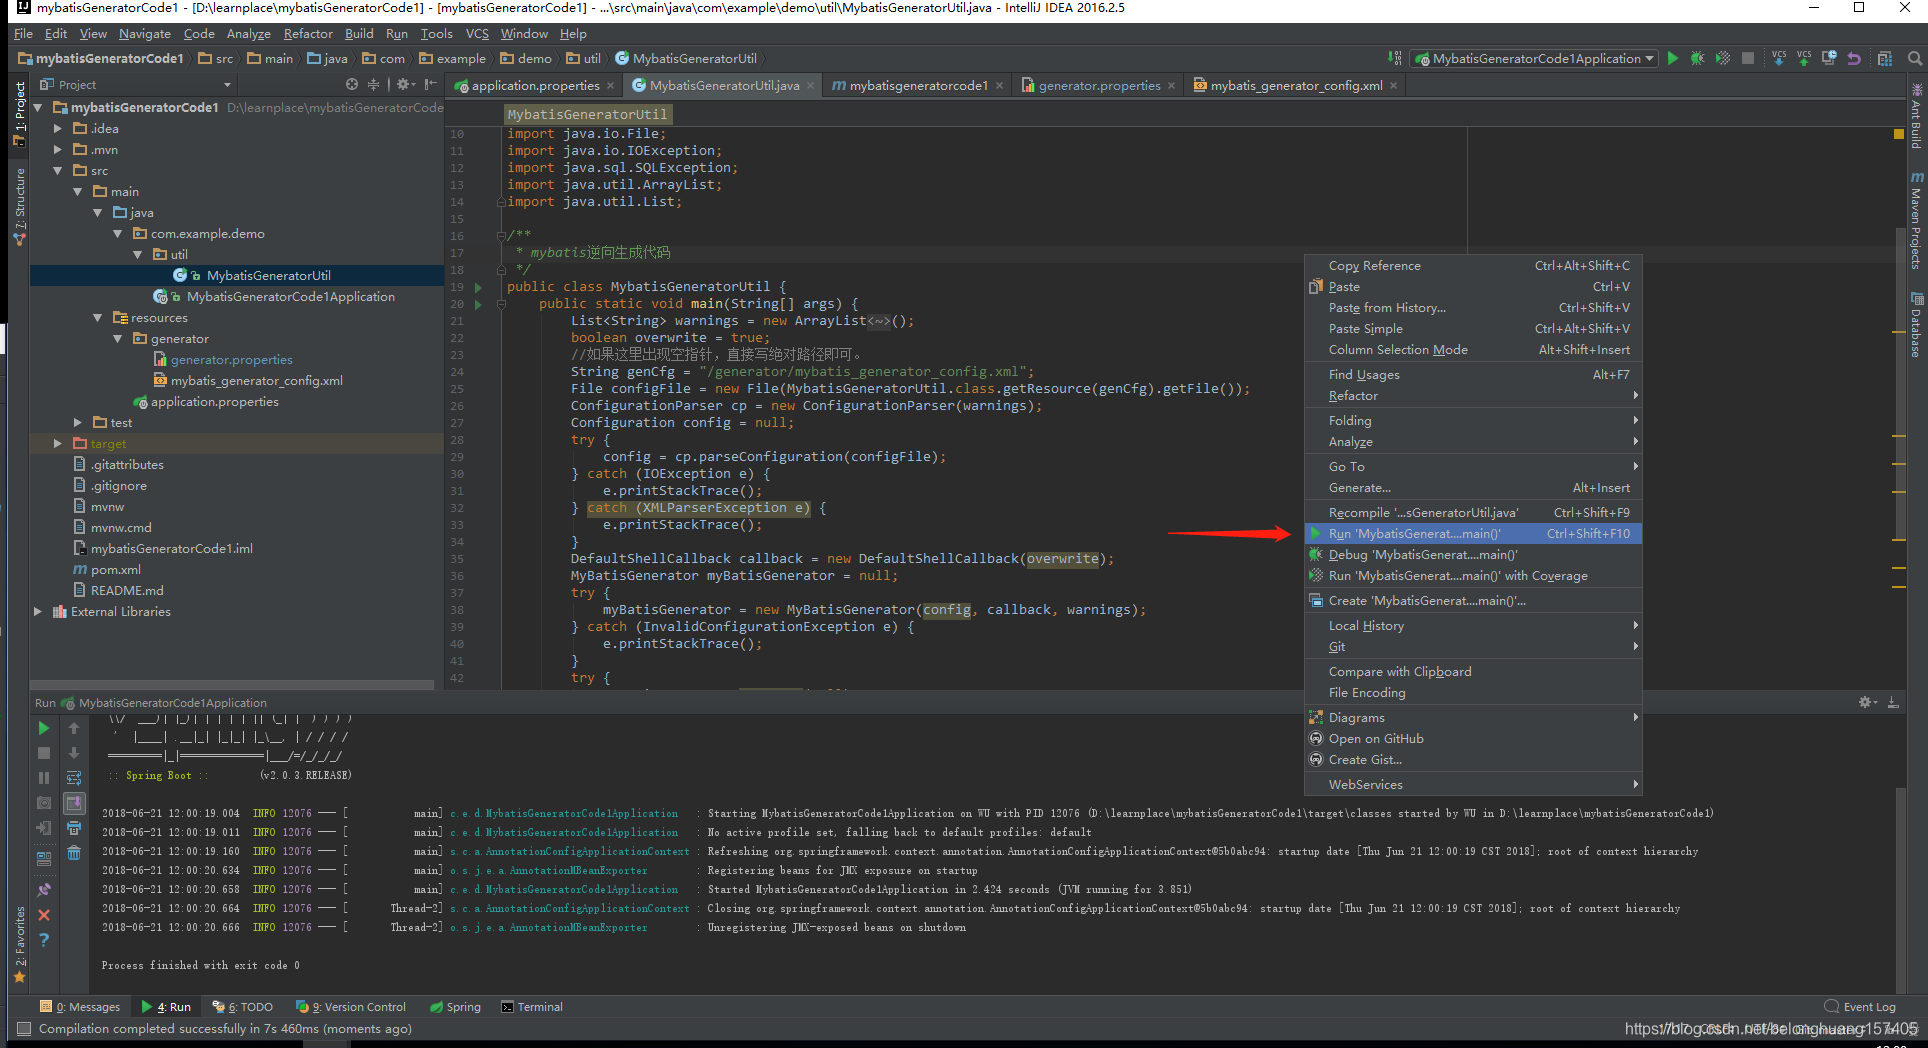Viewport: 1928px width, 1048px height.
Task: Click Scroll from Source target icon
Action: (352, 85)
